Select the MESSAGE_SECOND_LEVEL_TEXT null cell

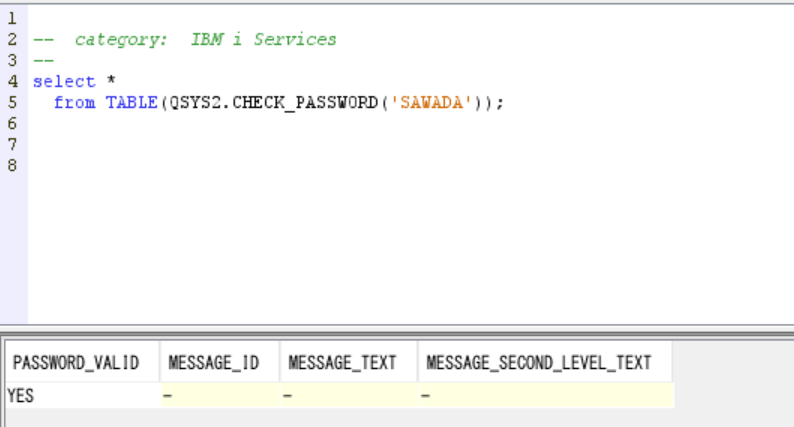click(x=546, y=396)
